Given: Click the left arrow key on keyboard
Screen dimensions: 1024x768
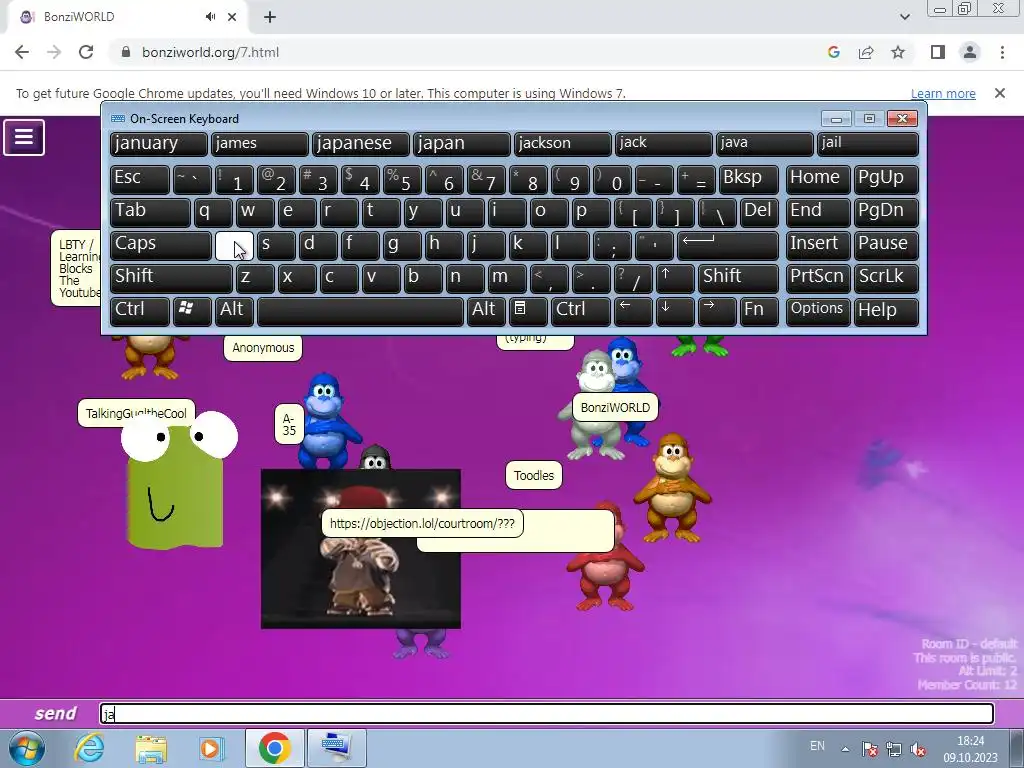Looking at the screenshot, I should pyautogui.click(x=633, y=310).
